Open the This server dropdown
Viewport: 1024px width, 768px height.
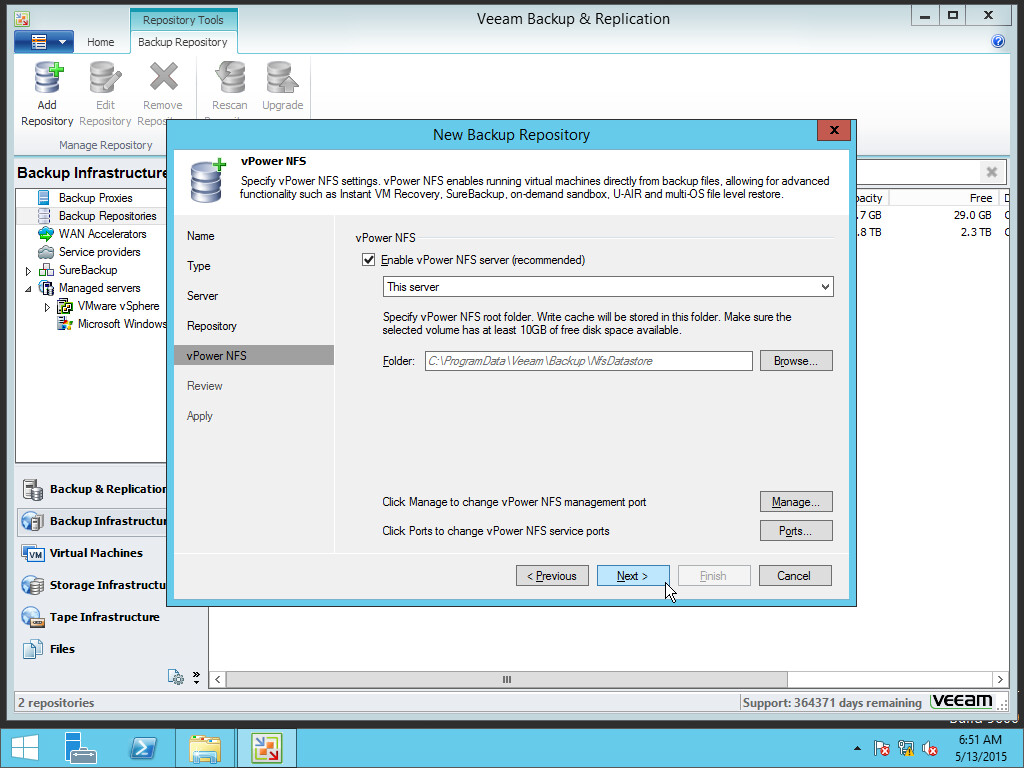coord(608,287)
